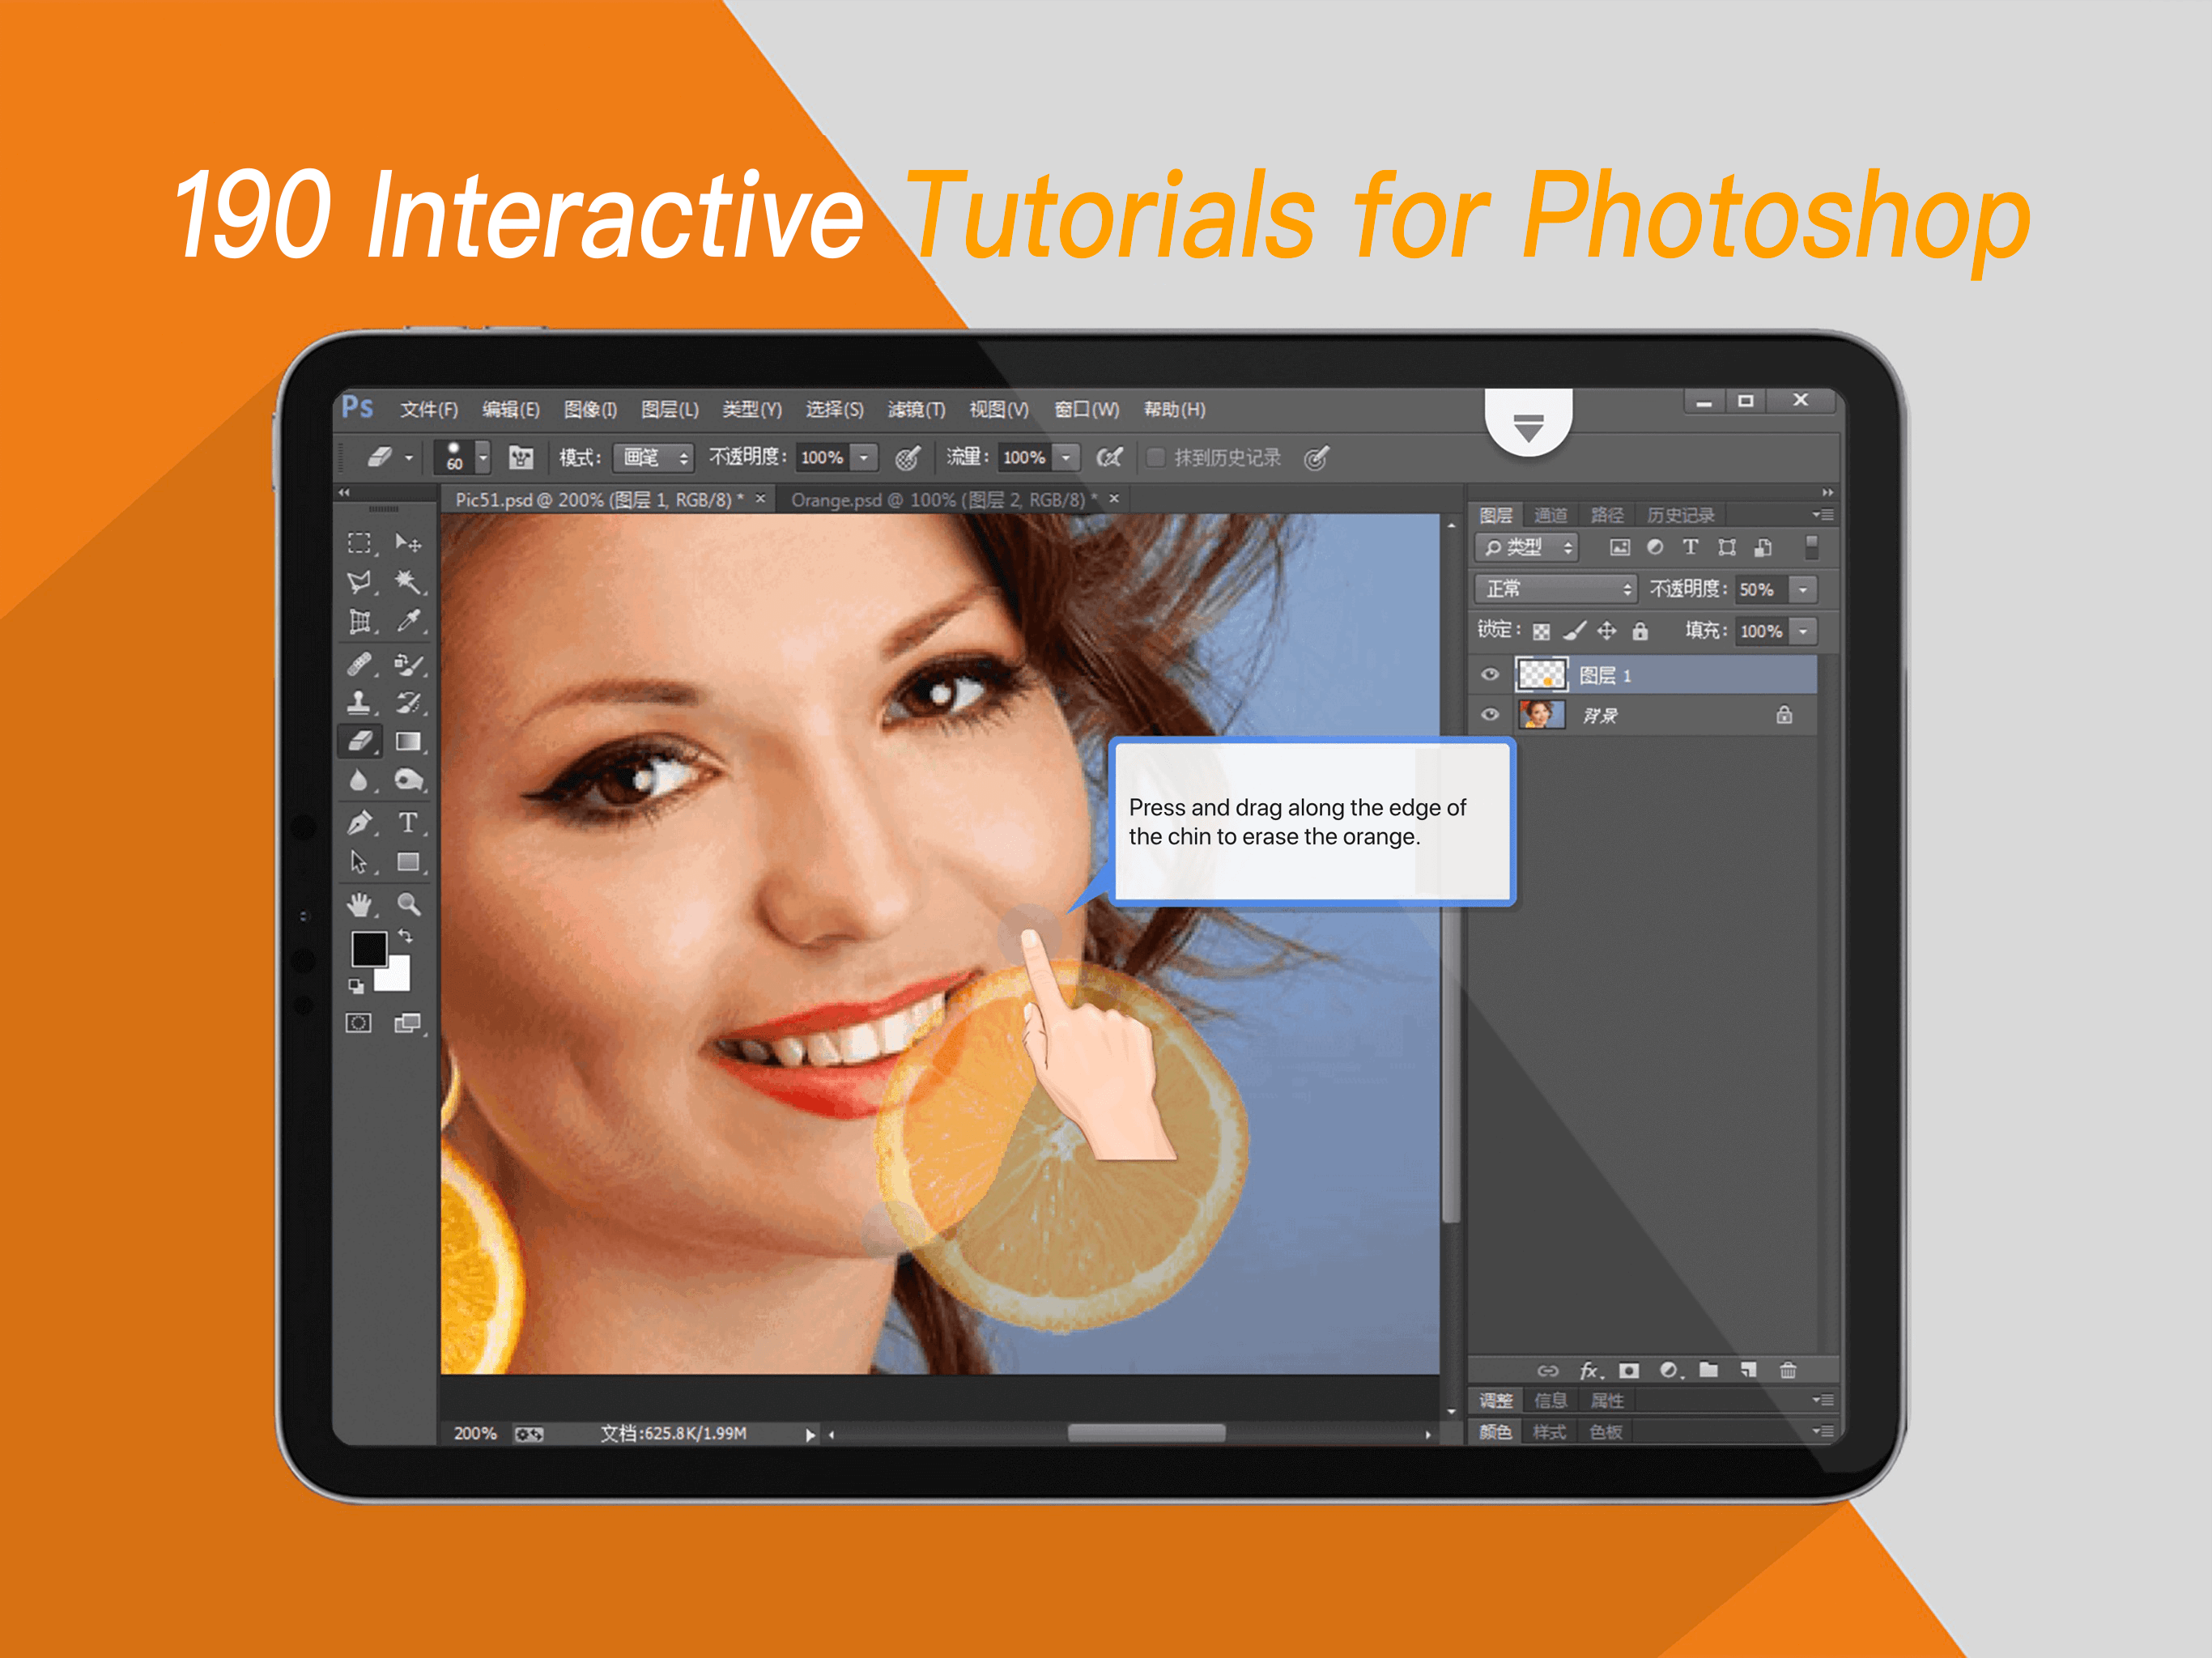
Task: Select the Type tool
Action: pyautogui.click(x=407, y=822)
